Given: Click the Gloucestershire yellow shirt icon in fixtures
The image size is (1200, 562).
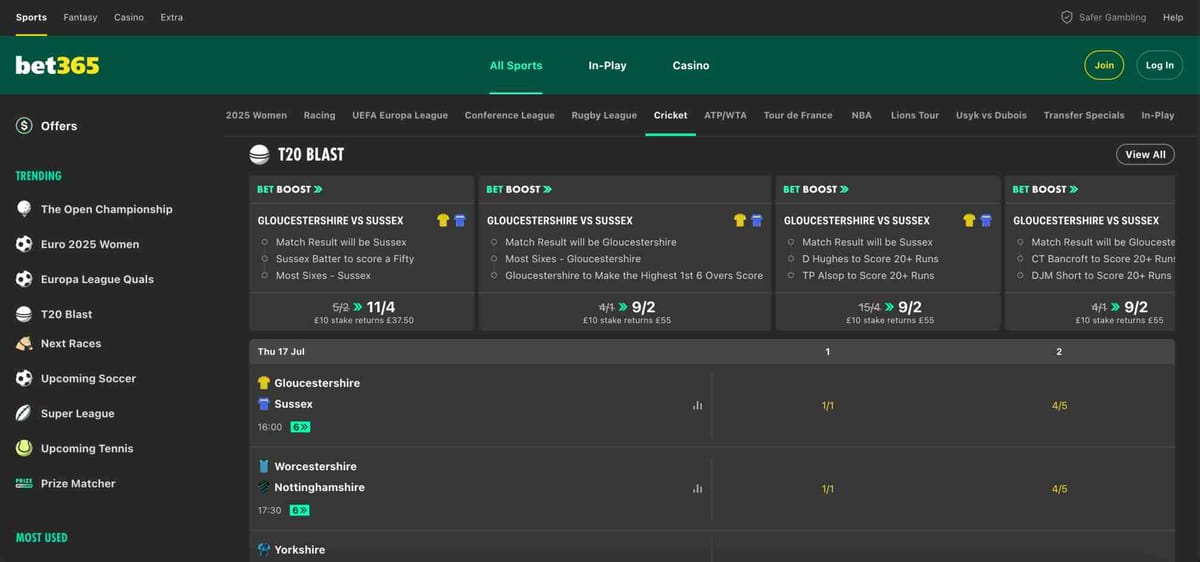Looking at the screenshot, I should point(264,383).
